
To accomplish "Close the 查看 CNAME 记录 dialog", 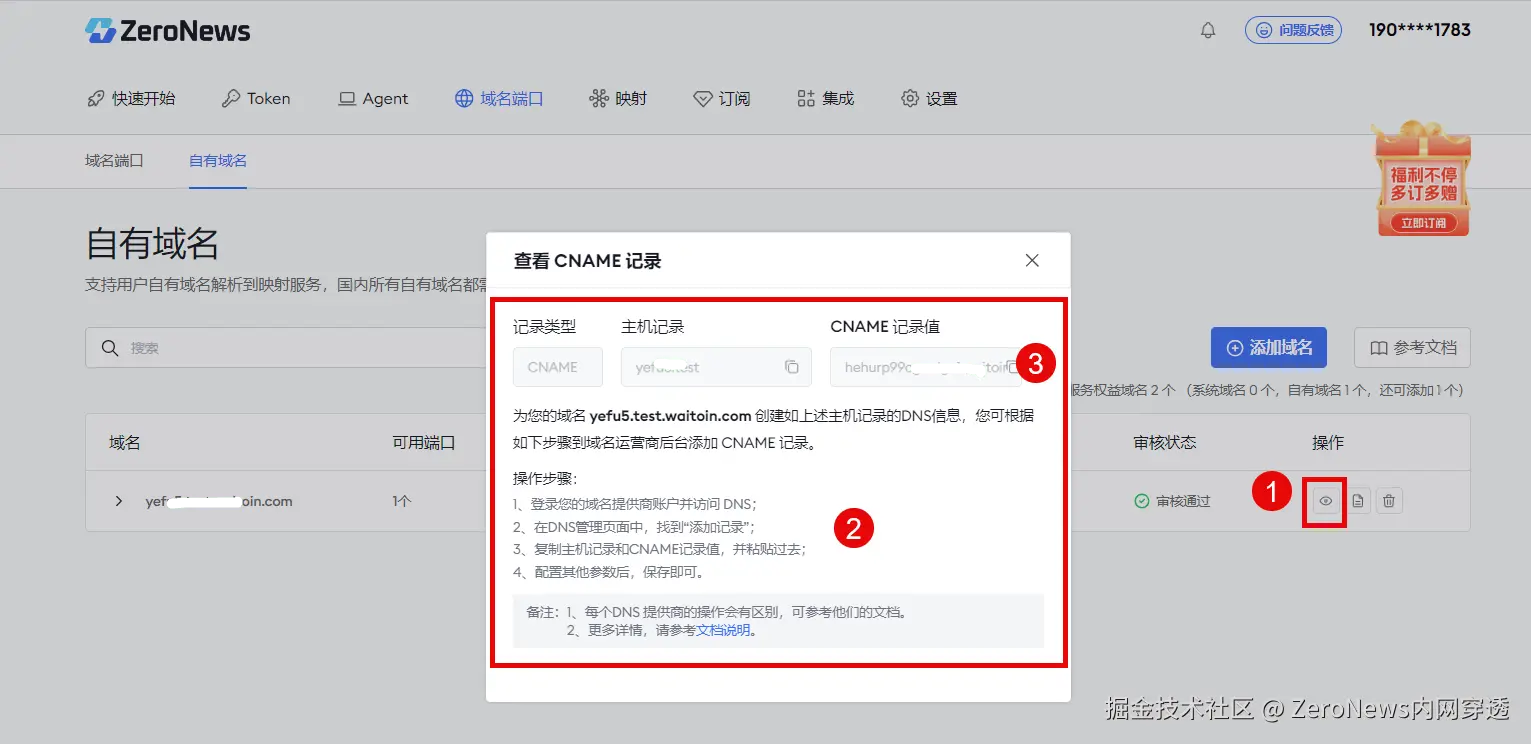I will click(1032, 260).
